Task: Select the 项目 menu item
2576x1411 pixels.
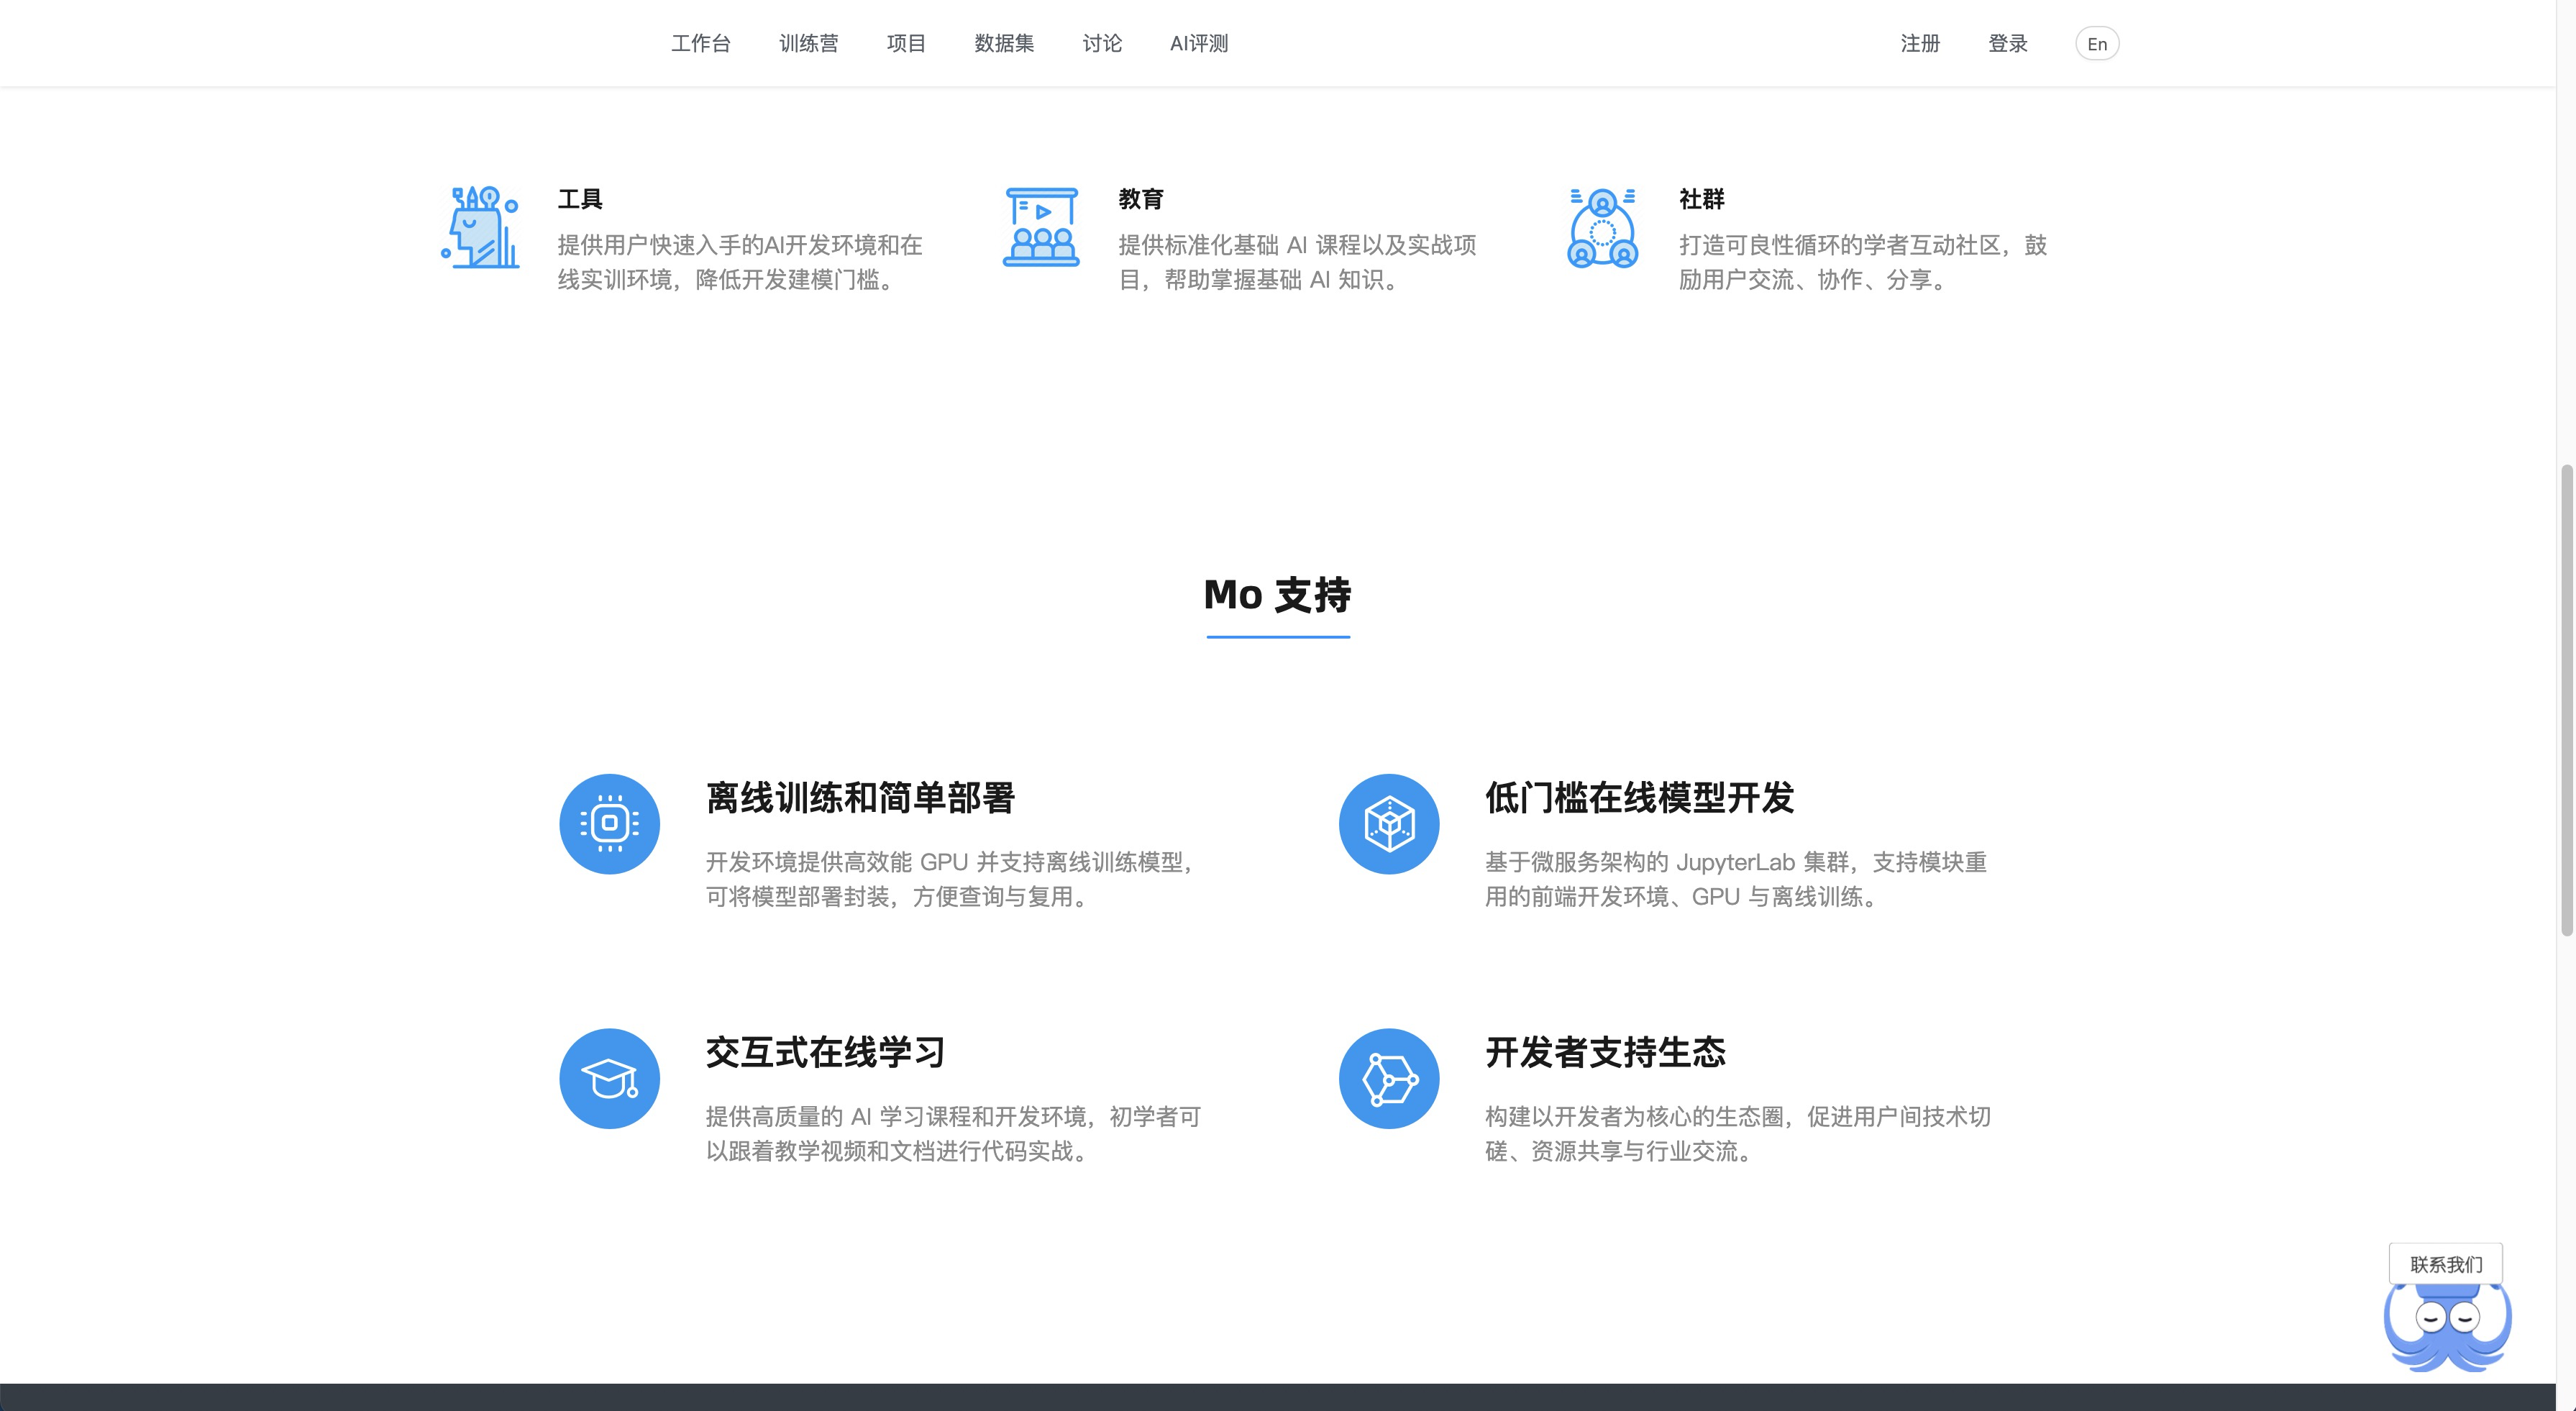Action: pos(906,43)
